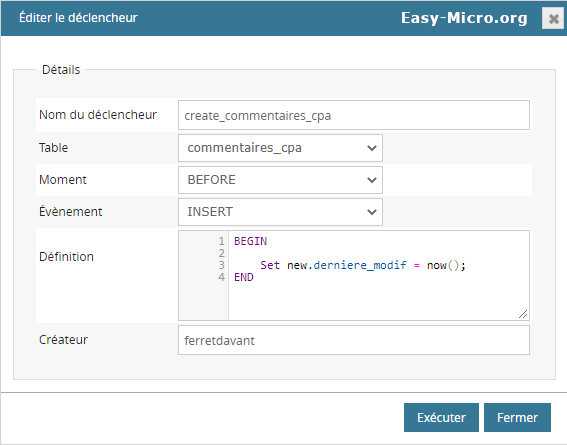Viewport: 567px width, 445px height.
Task: Click the Exécuter button
Action: (x=441, y=418)
